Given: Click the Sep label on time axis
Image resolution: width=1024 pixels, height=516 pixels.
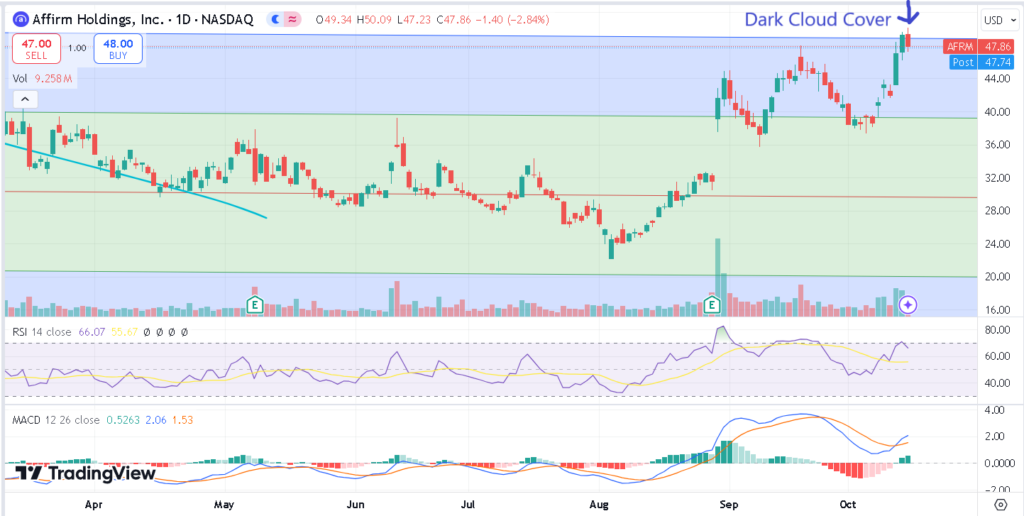Looking at the screenshot, I should pos(730,504).
